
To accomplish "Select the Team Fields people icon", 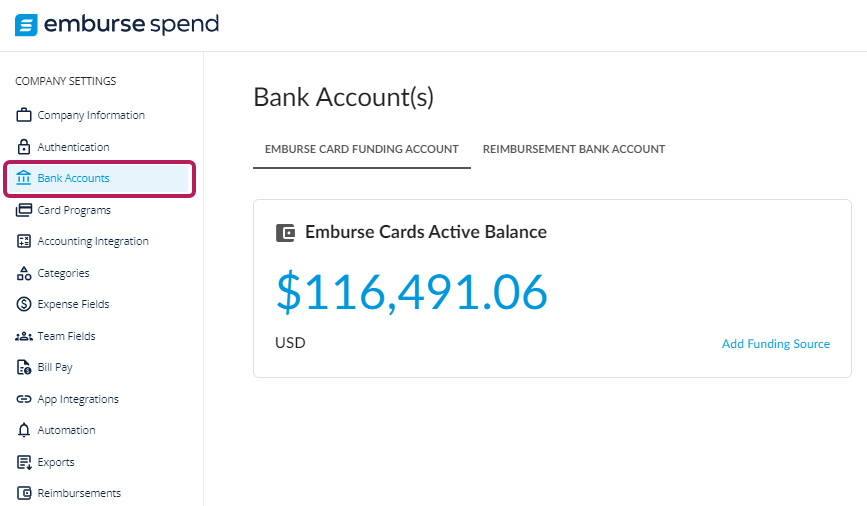I will pyautogui.click(x=24, y=336).
